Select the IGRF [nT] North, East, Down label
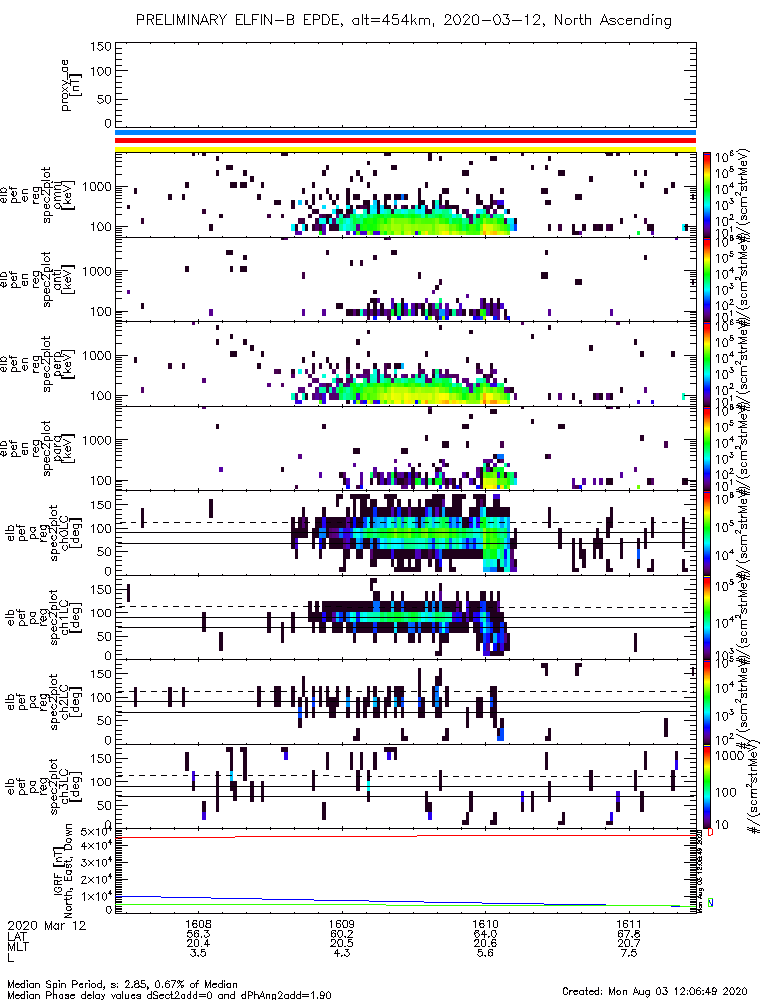The image size is (775, 1000). point(63,871)
